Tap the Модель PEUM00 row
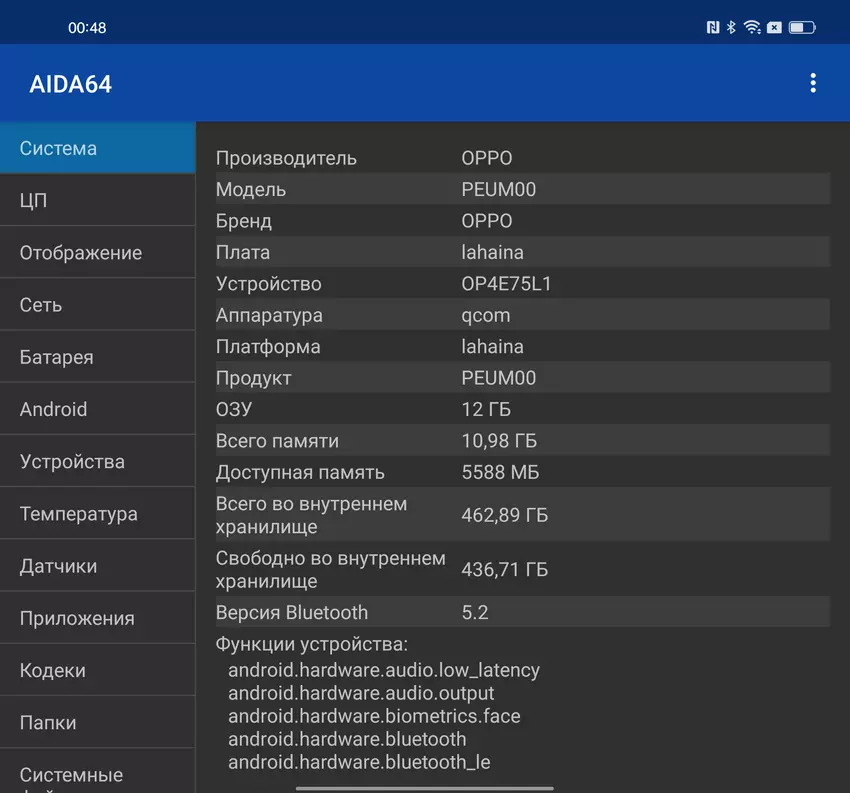The width and height of the screenshot is (850, 793). click(x=522, y=189)
